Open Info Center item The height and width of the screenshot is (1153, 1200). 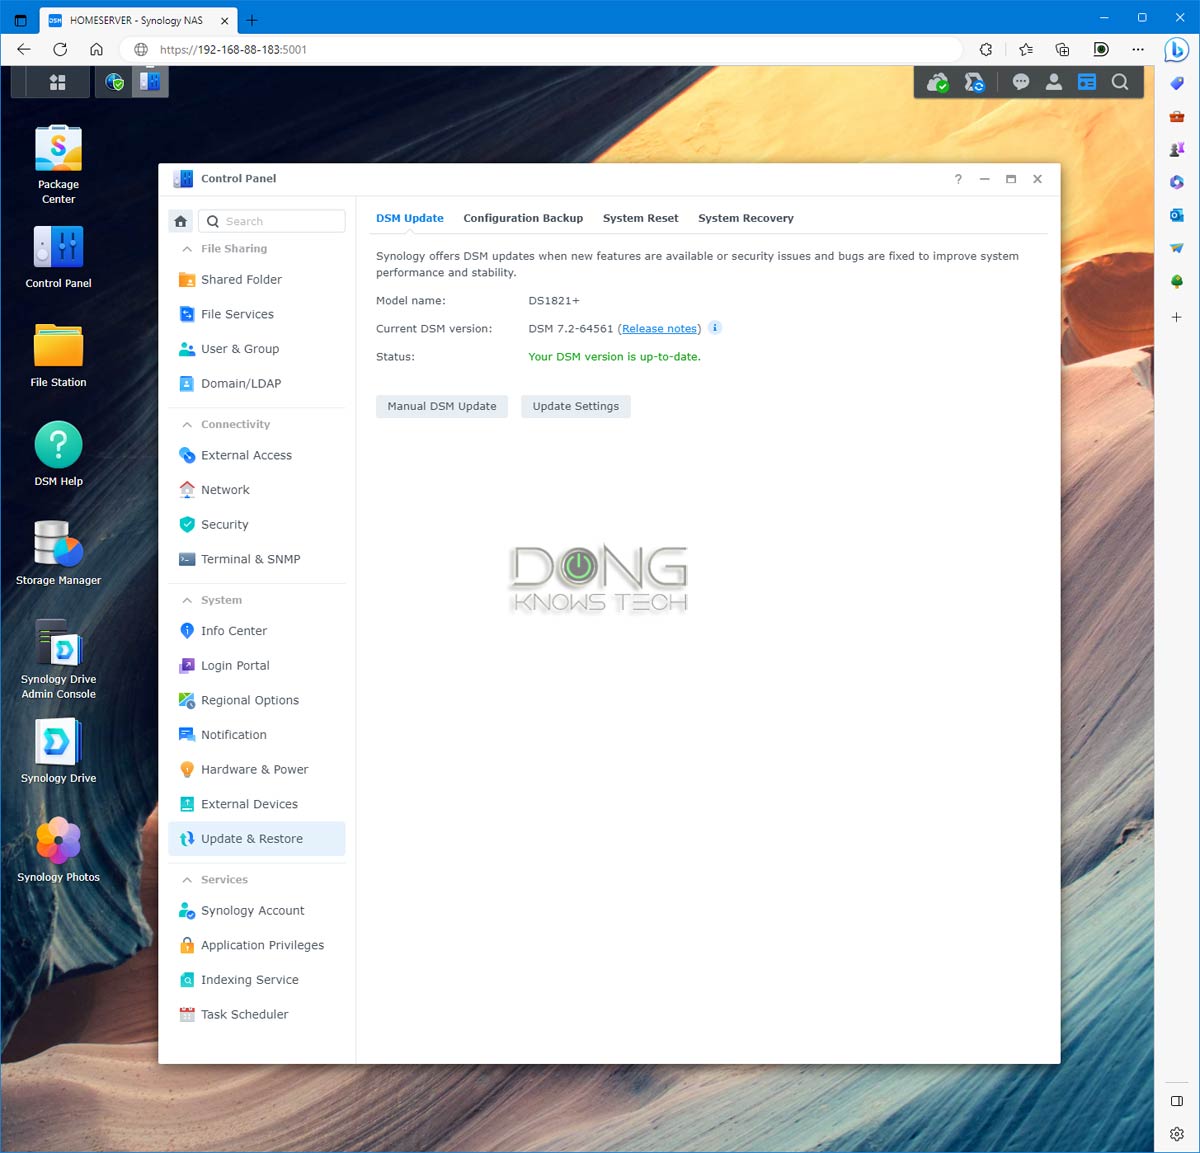pyautogui.click(x=256, y=631)
